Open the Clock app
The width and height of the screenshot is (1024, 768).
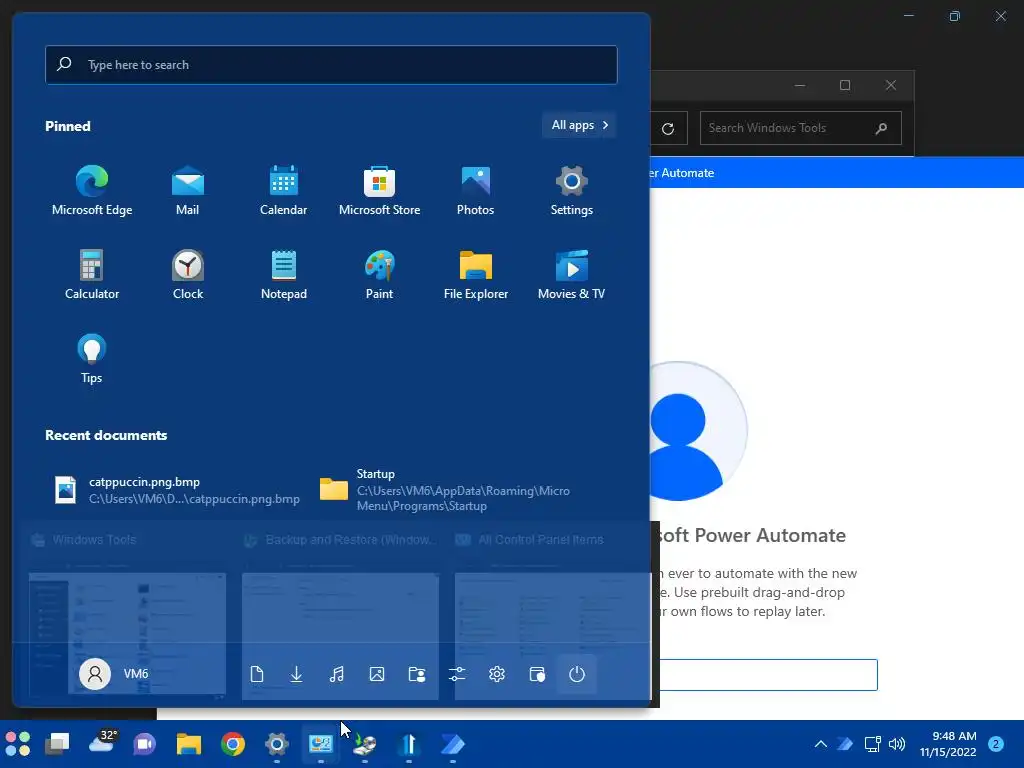click(187, 275)
